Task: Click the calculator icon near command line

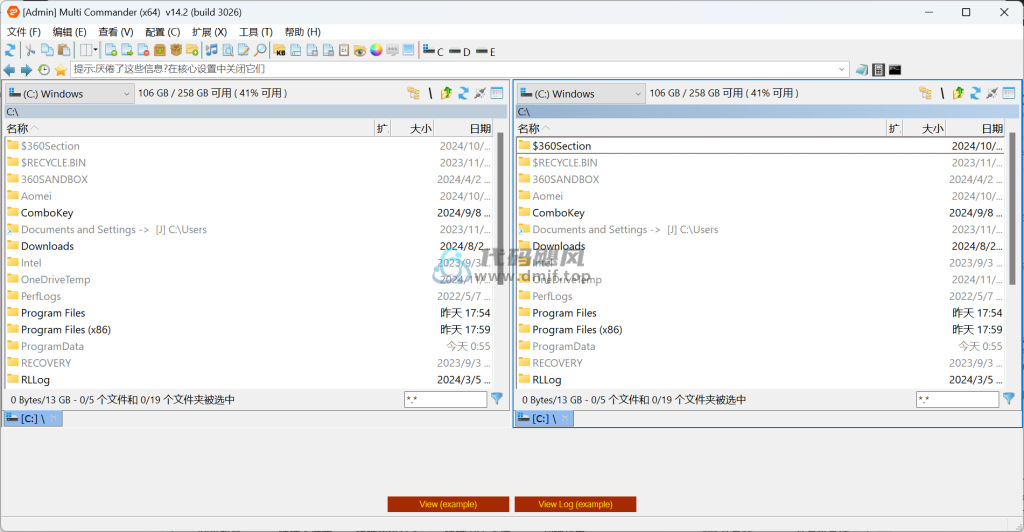Action: [x=879, y=69]
